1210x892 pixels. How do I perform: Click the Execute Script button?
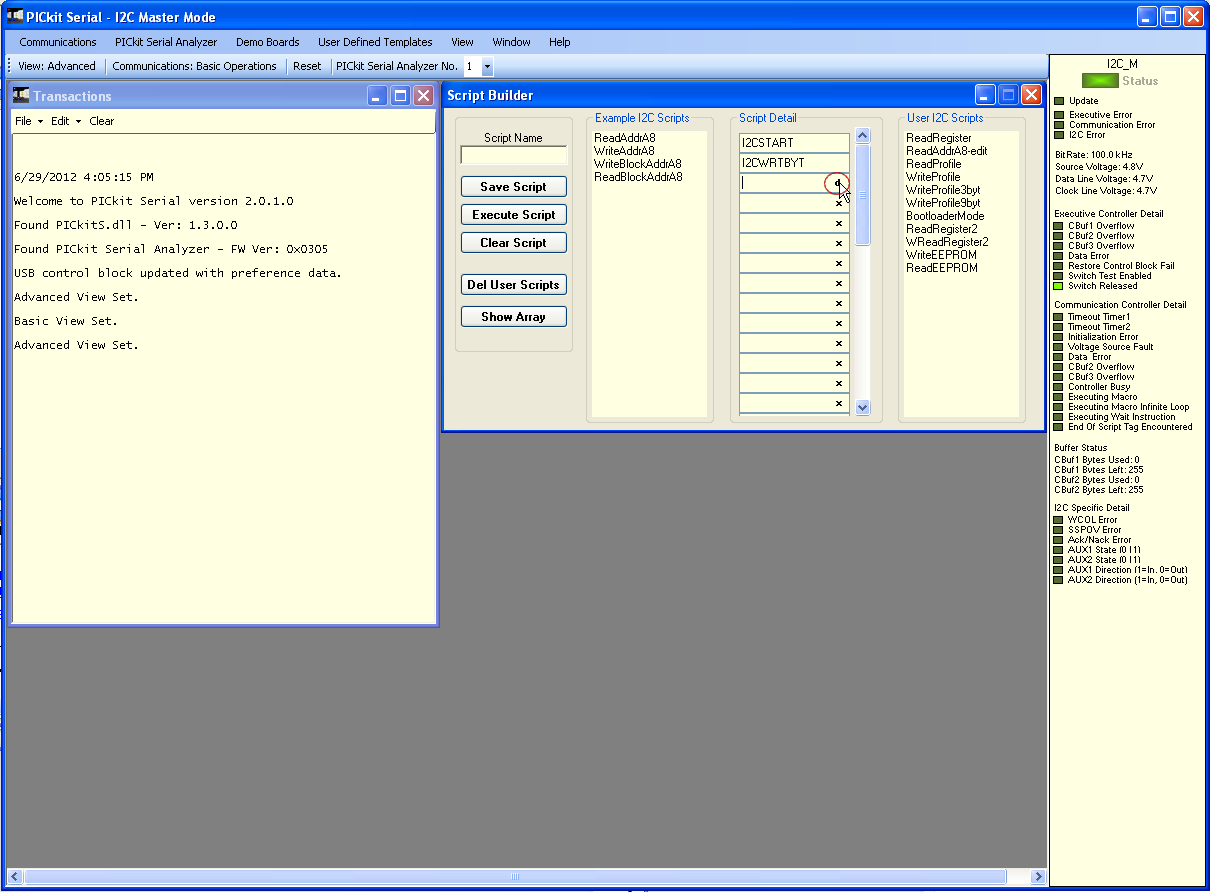(x=514, y=215)
